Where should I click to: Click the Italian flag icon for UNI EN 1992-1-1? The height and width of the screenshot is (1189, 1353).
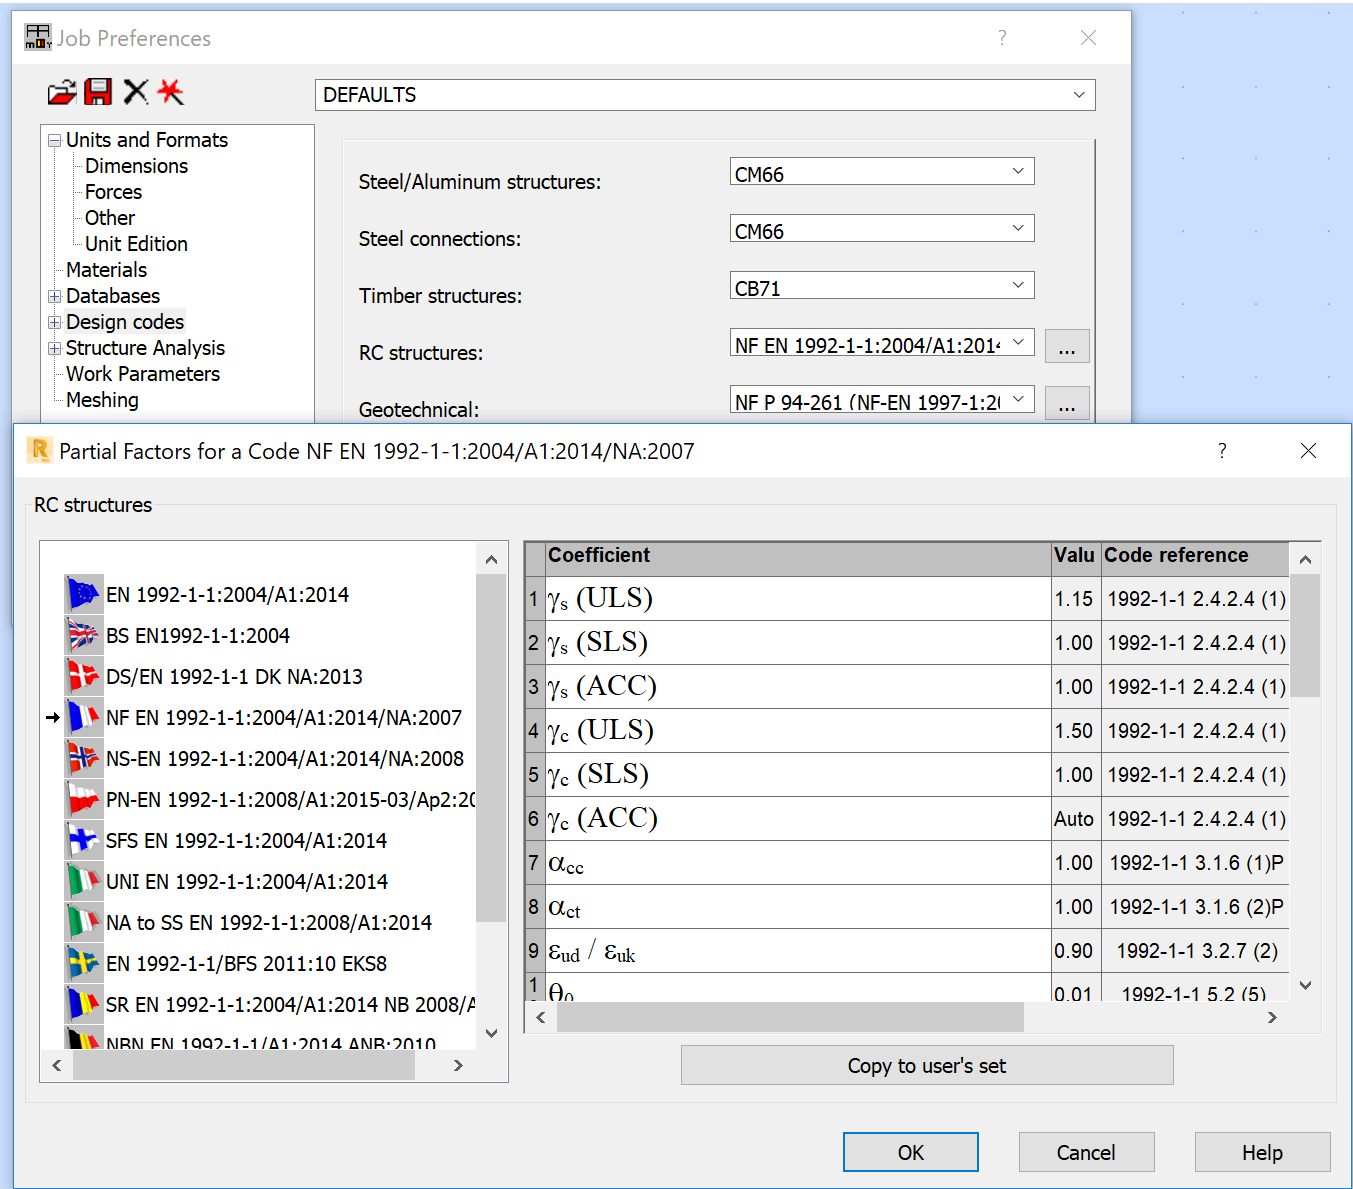click(84, 881)
